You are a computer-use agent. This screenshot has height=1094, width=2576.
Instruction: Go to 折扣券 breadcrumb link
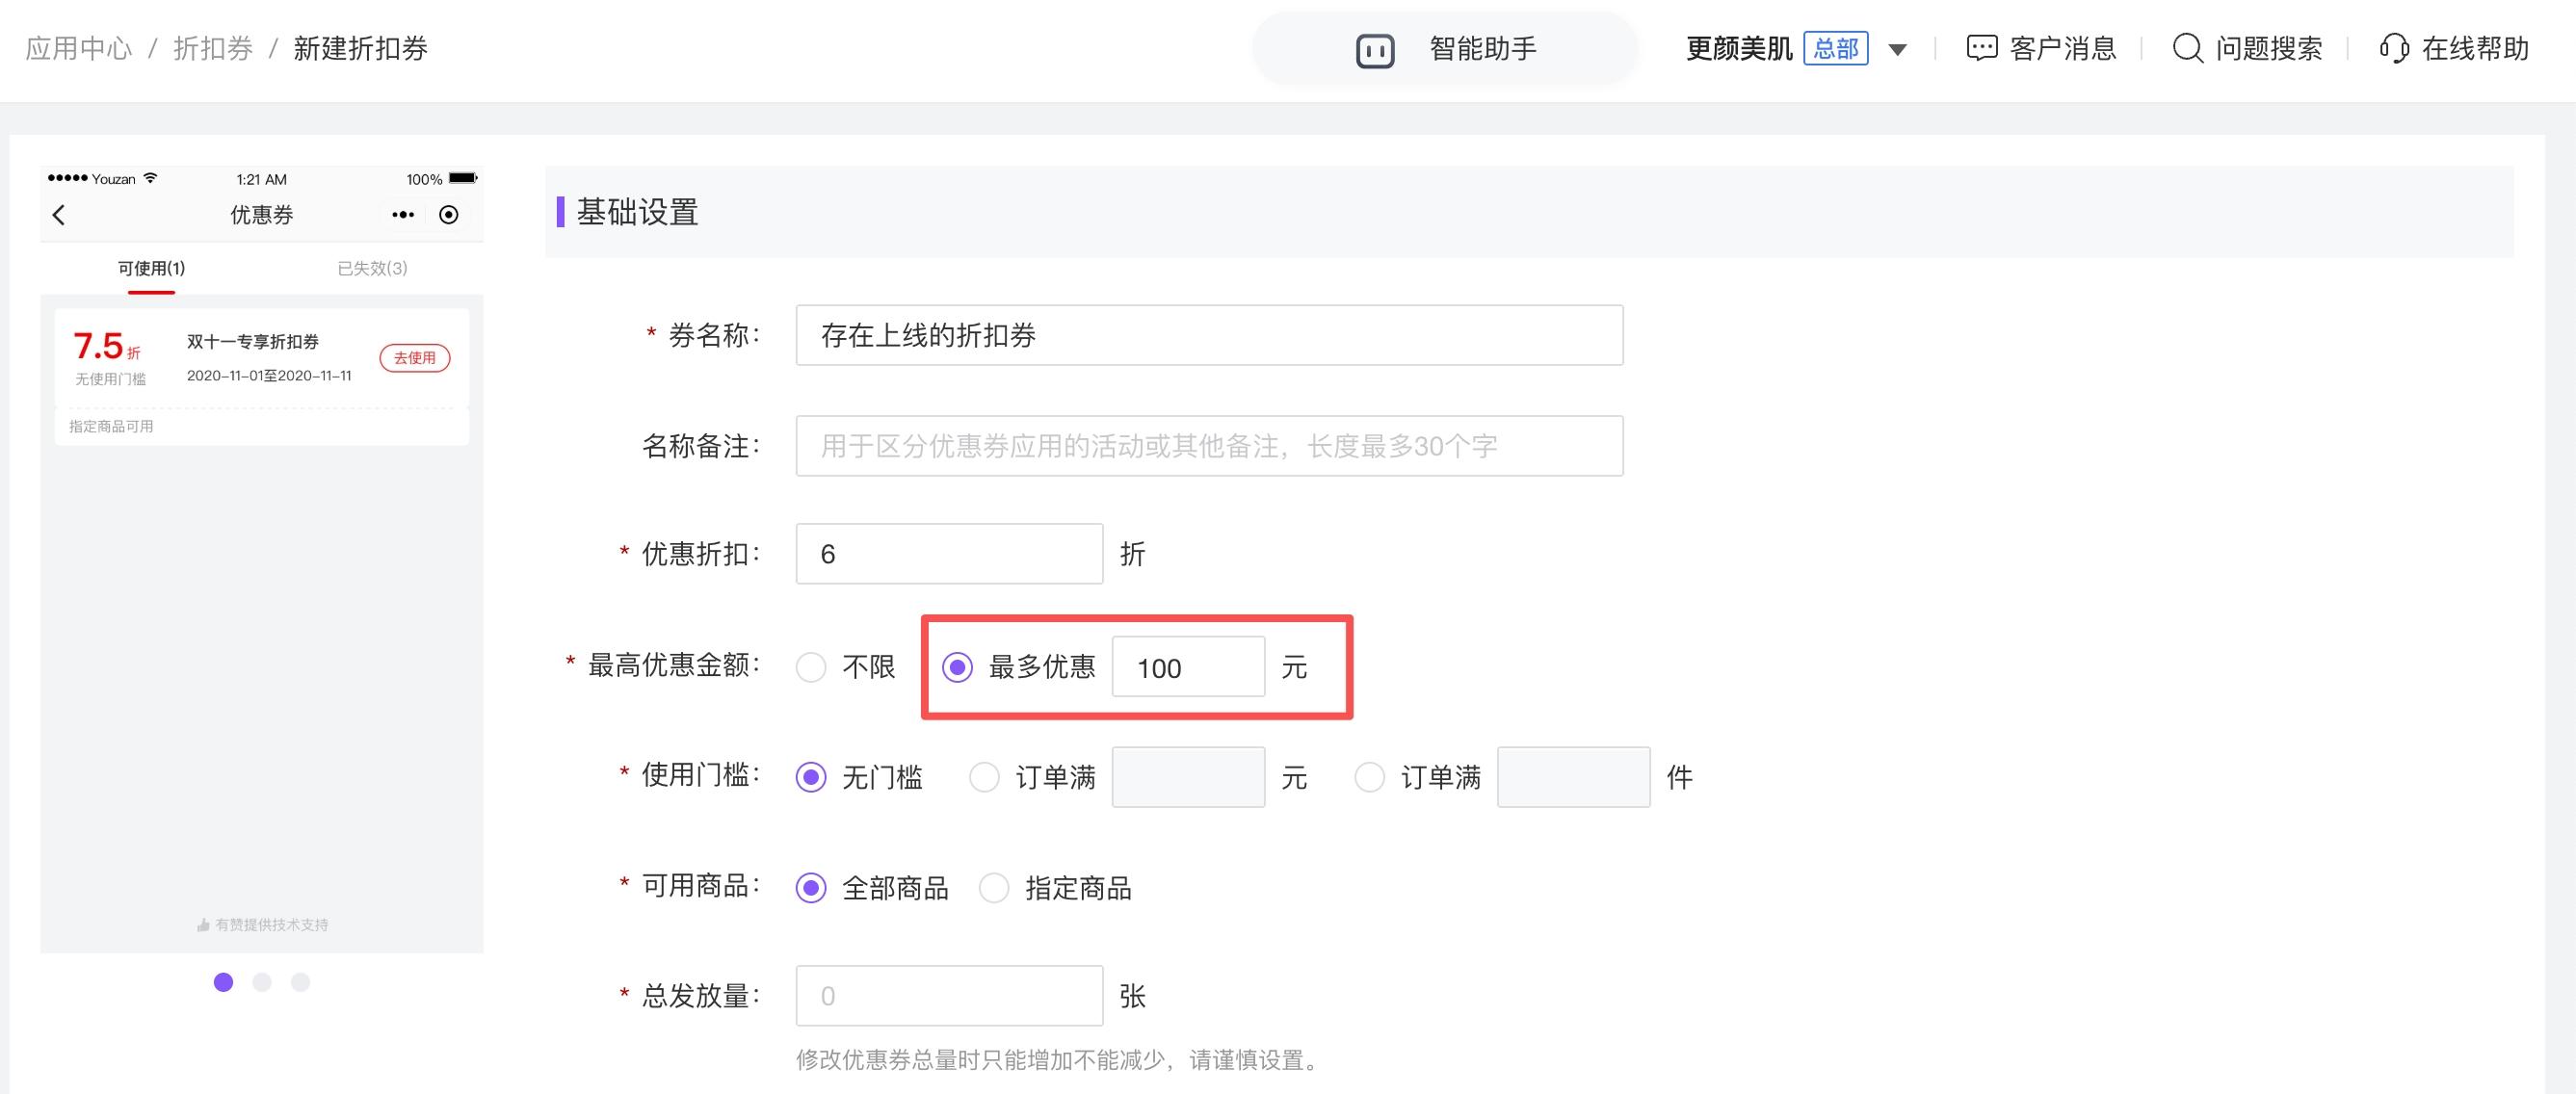[x=213, y=48]
